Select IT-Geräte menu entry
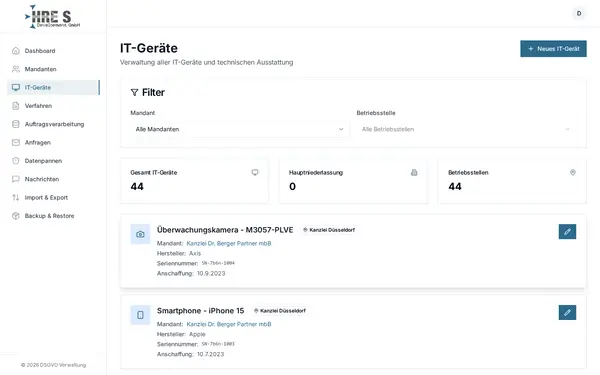 click(x=53, y=87)
